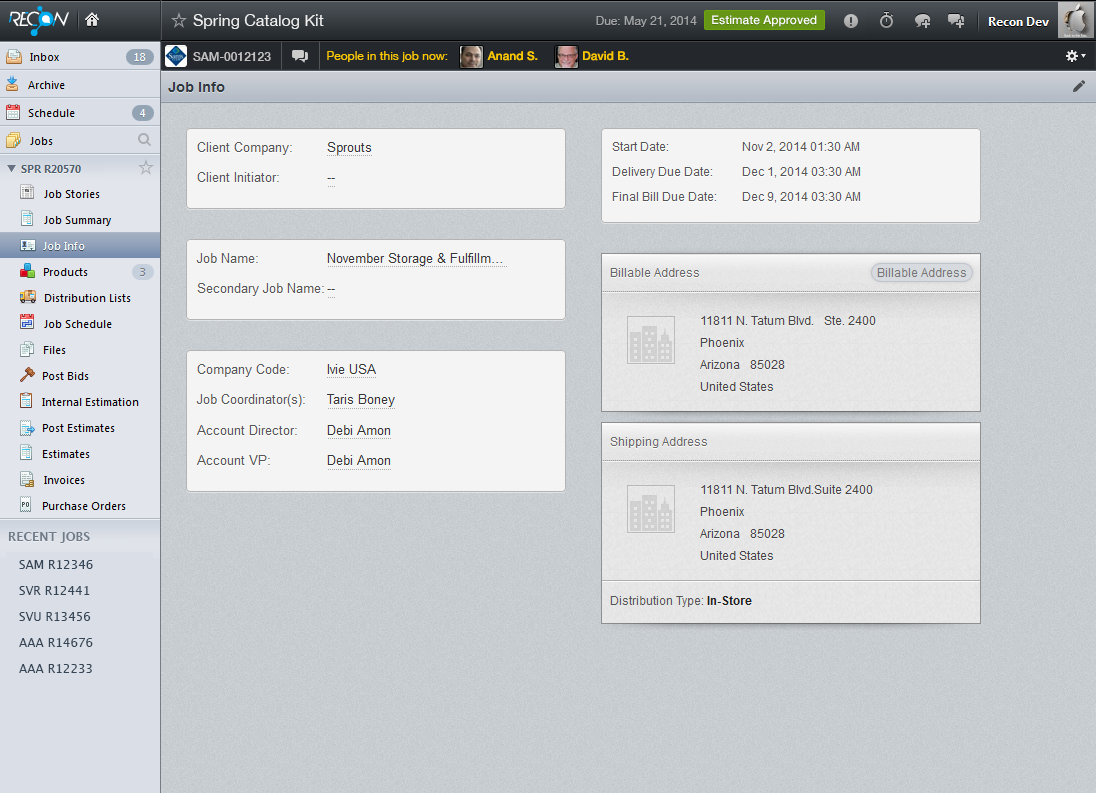The width and height of the screenshot is (1096, 793).
Task: Click the Estimate Approved status button
Action: point(764,20)
